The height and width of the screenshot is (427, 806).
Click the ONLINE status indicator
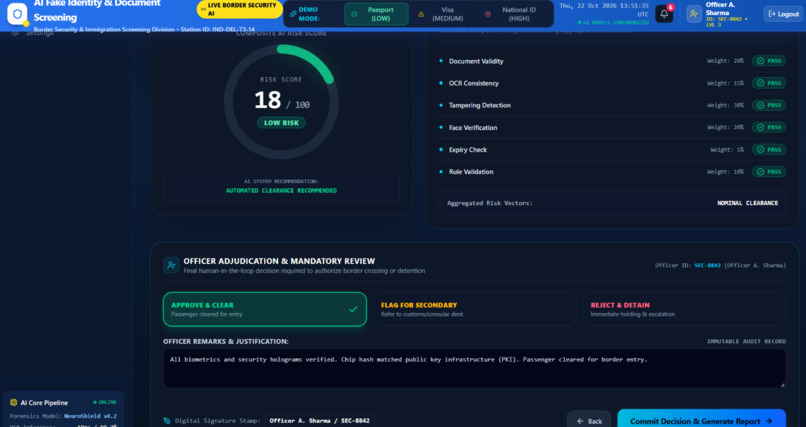105,402
